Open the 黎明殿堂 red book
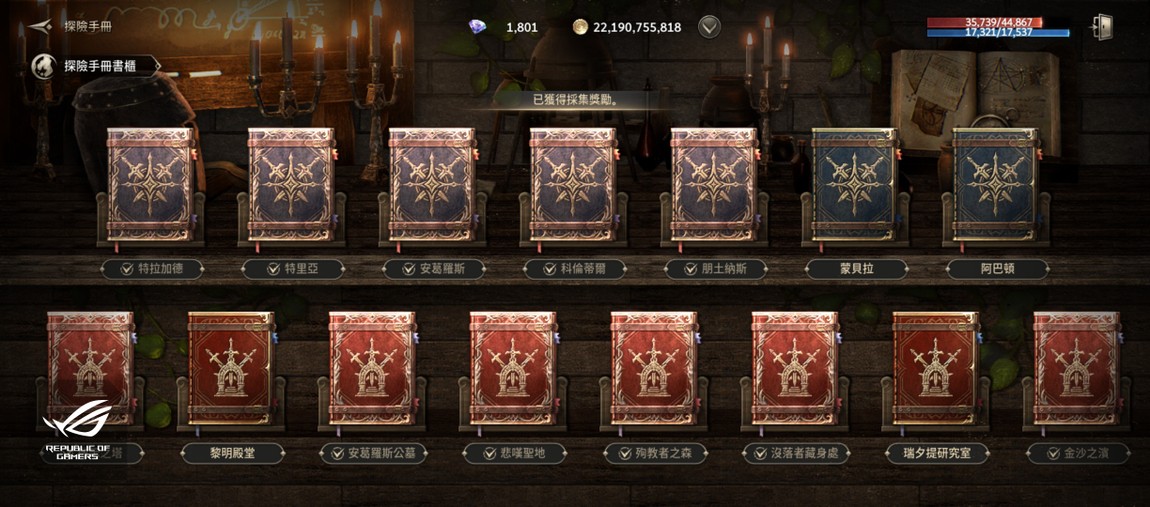The width and height of the screenshot is (1150, 507). point(231,368)
